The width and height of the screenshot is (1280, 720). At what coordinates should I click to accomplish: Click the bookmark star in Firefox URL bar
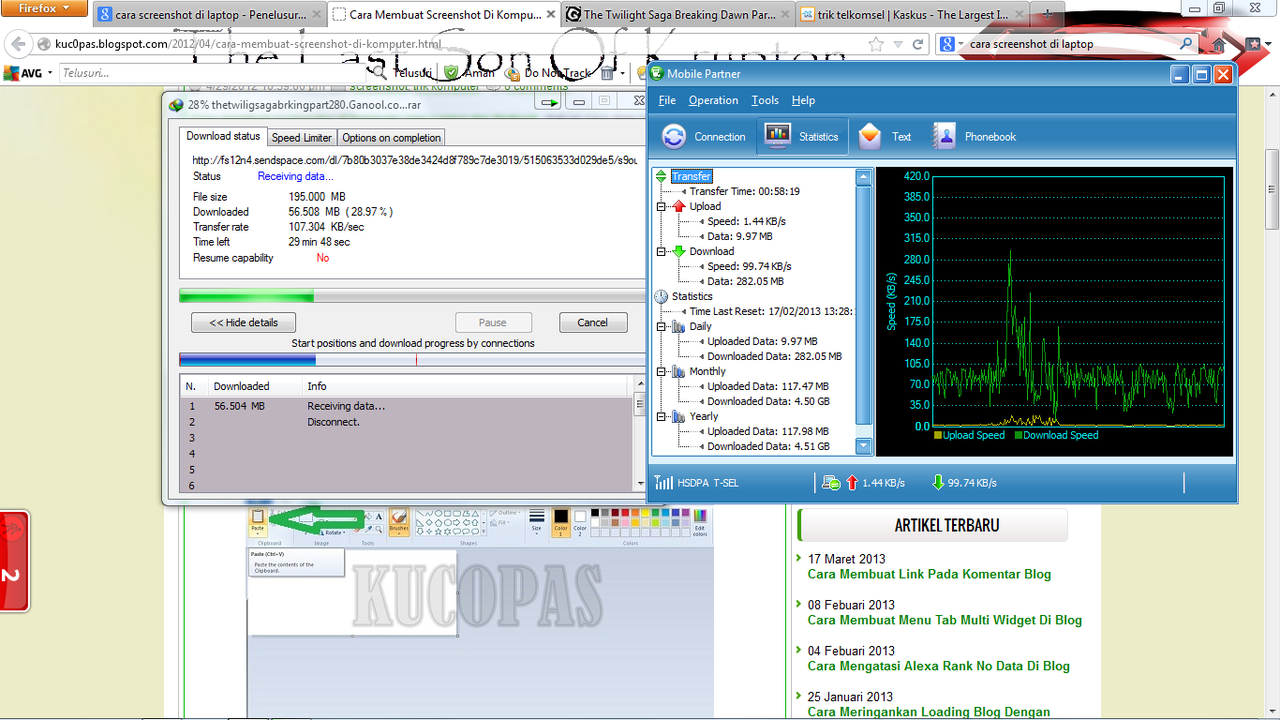click(x=876, y=44)
